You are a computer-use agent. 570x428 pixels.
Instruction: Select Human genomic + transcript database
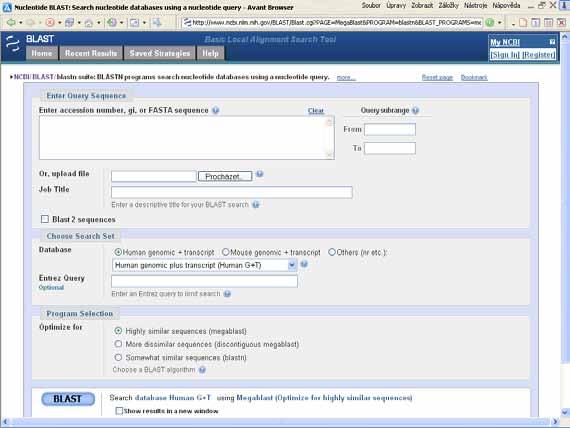click(118, 252)
